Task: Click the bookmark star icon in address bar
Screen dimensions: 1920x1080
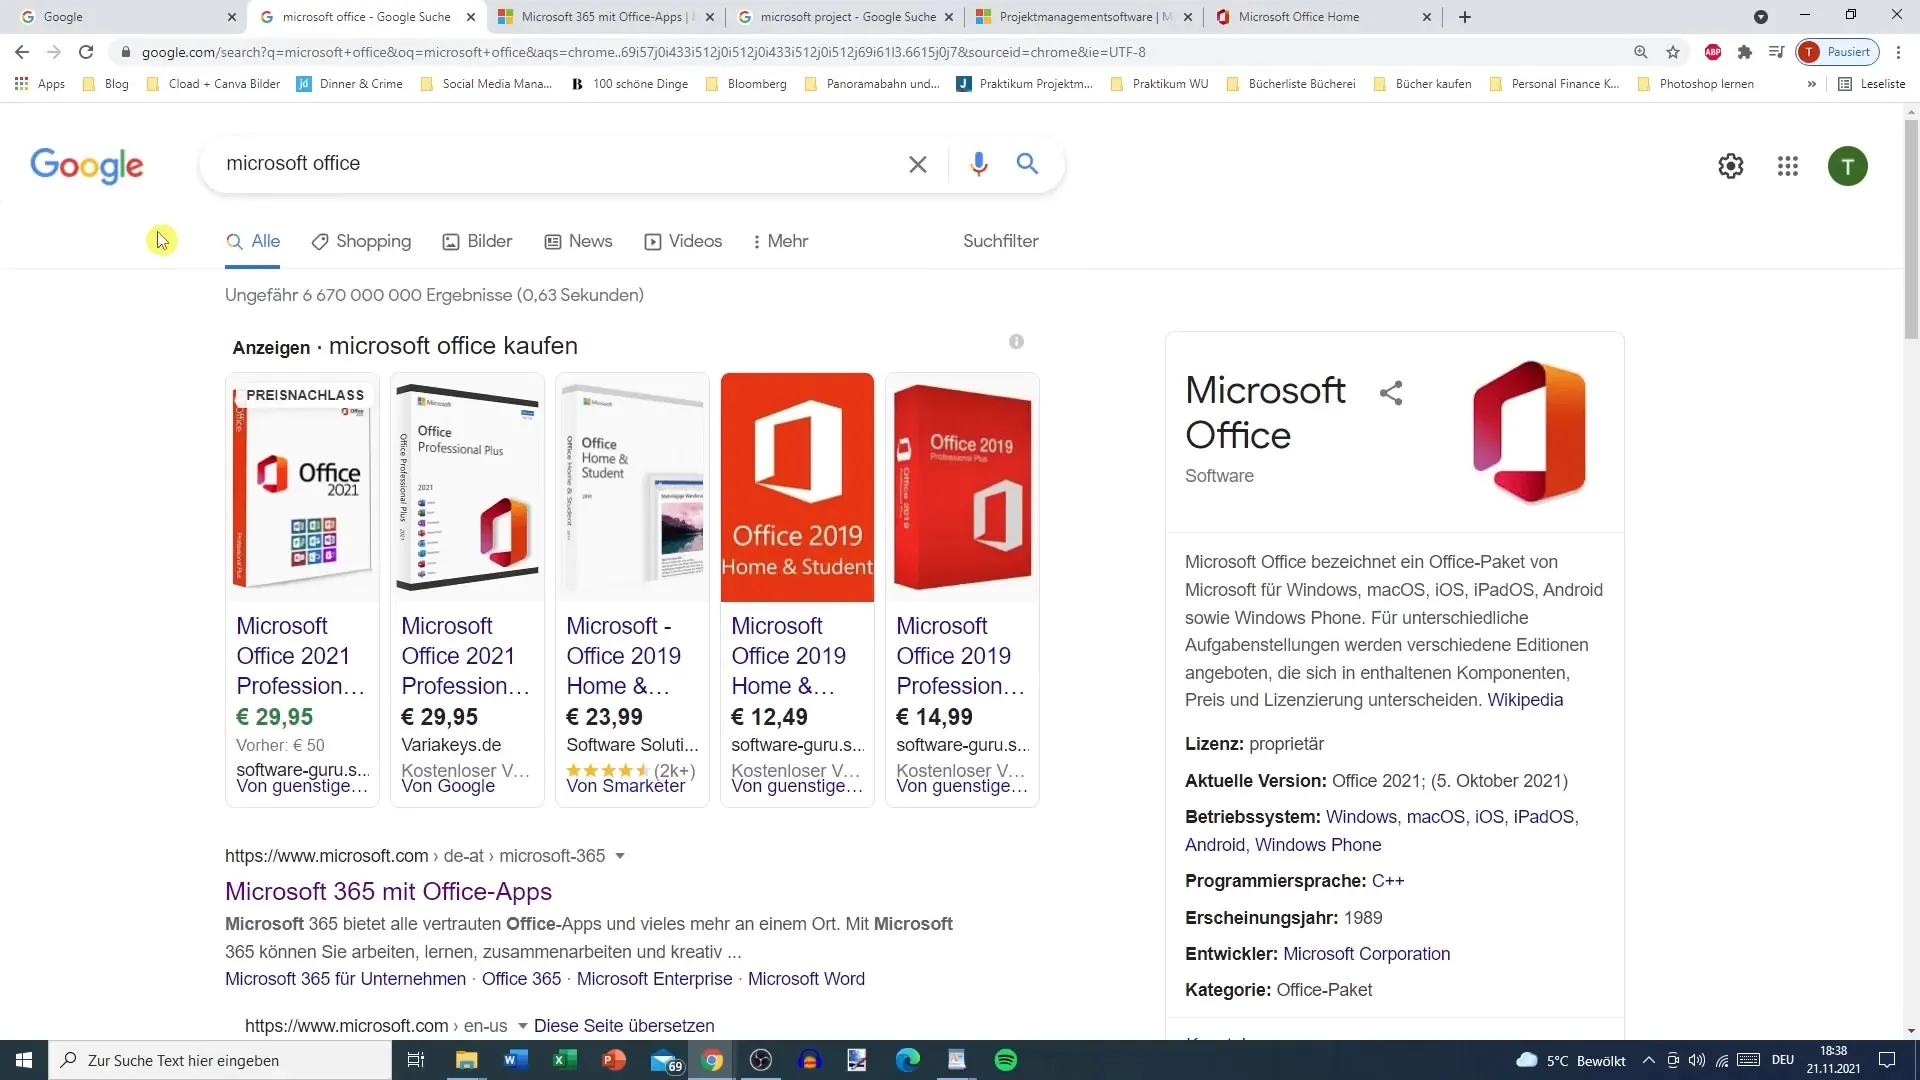Action: point(1672,53)
